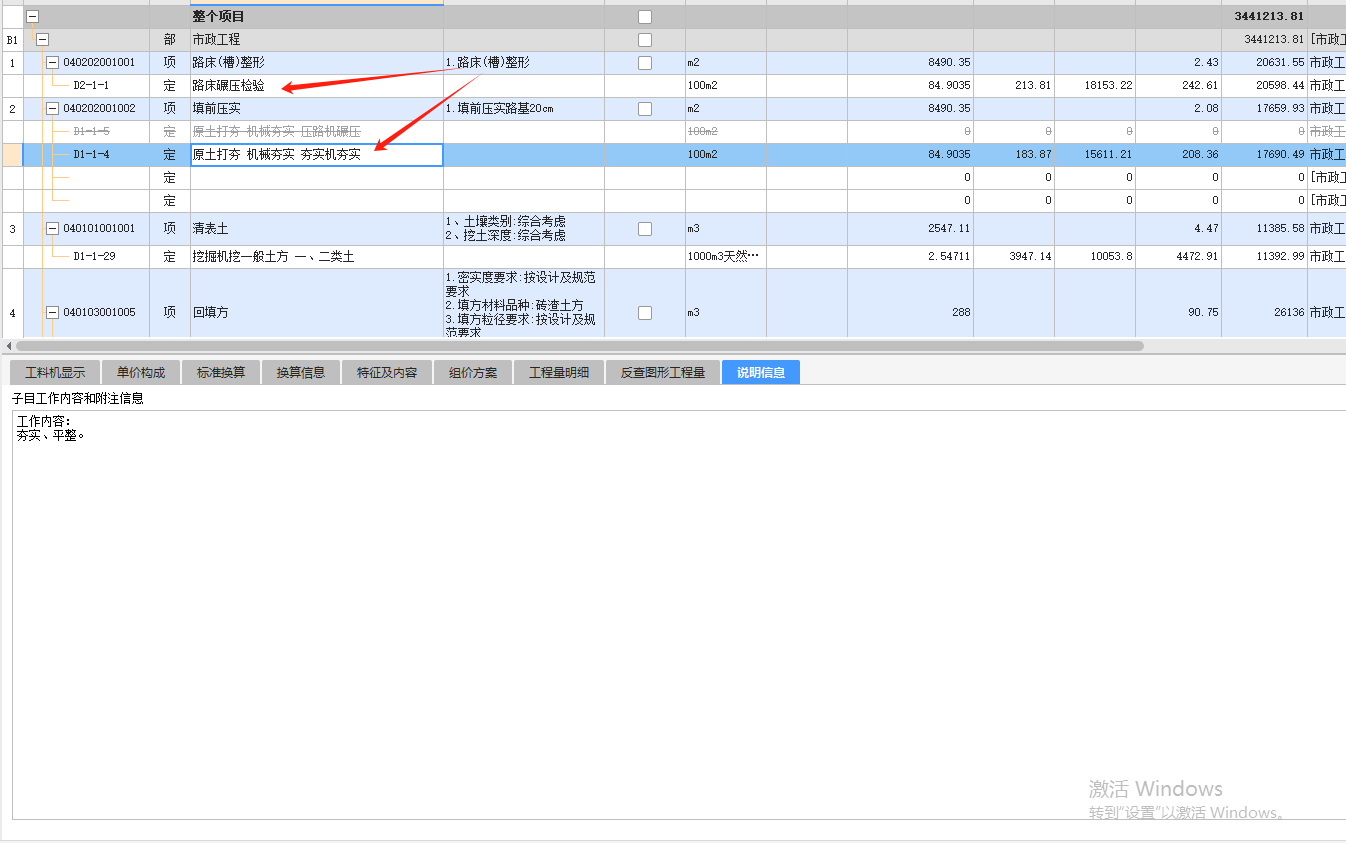
Task: Collapse the 市政工程 section row
Action: [x=42, y=39]
